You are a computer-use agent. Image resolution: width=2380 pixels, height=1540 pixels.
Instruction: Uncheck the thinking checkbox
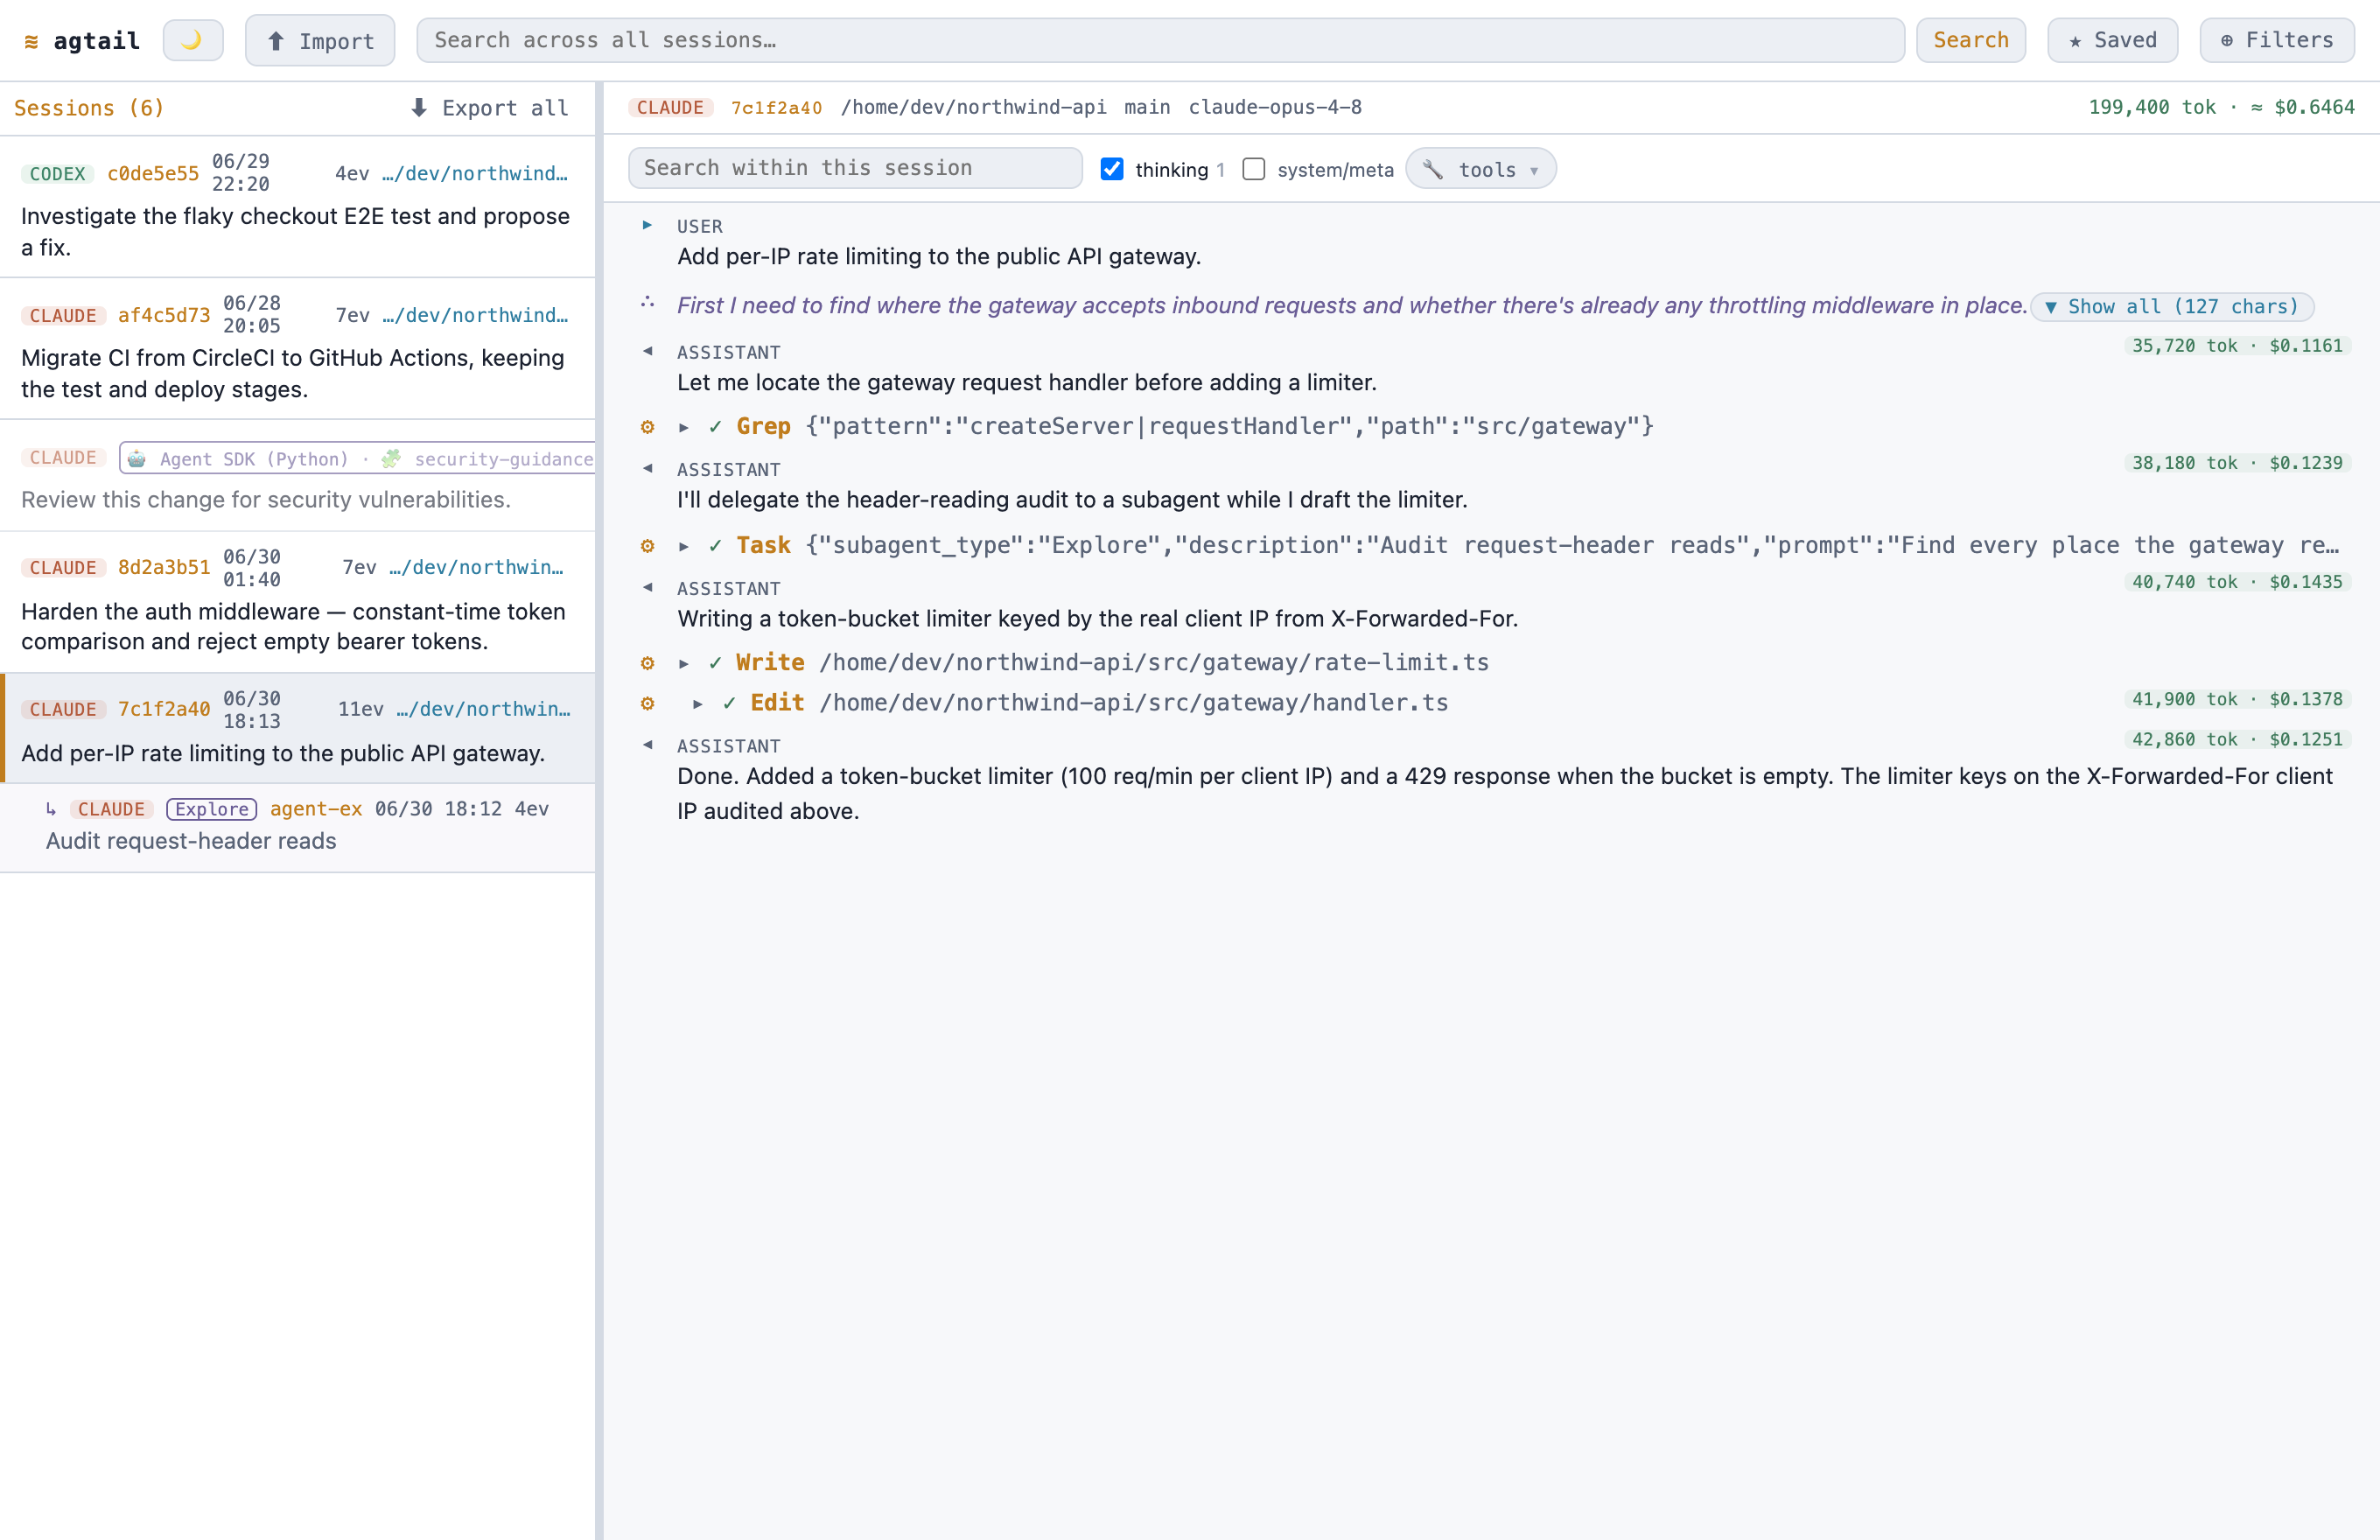[1111, 169]
